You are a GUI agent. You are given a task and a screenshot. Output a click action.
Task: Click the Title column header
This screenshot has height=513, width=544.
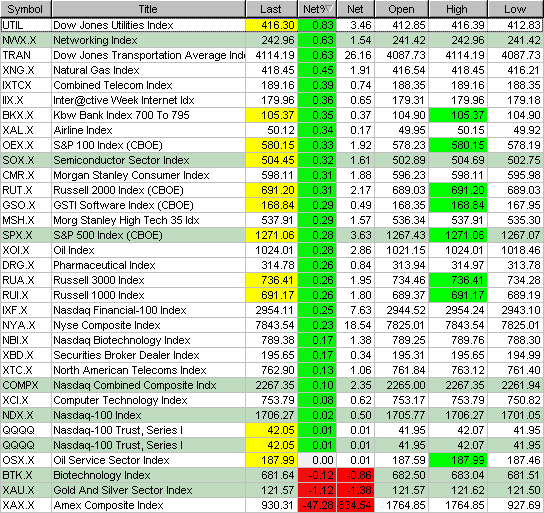148,9
